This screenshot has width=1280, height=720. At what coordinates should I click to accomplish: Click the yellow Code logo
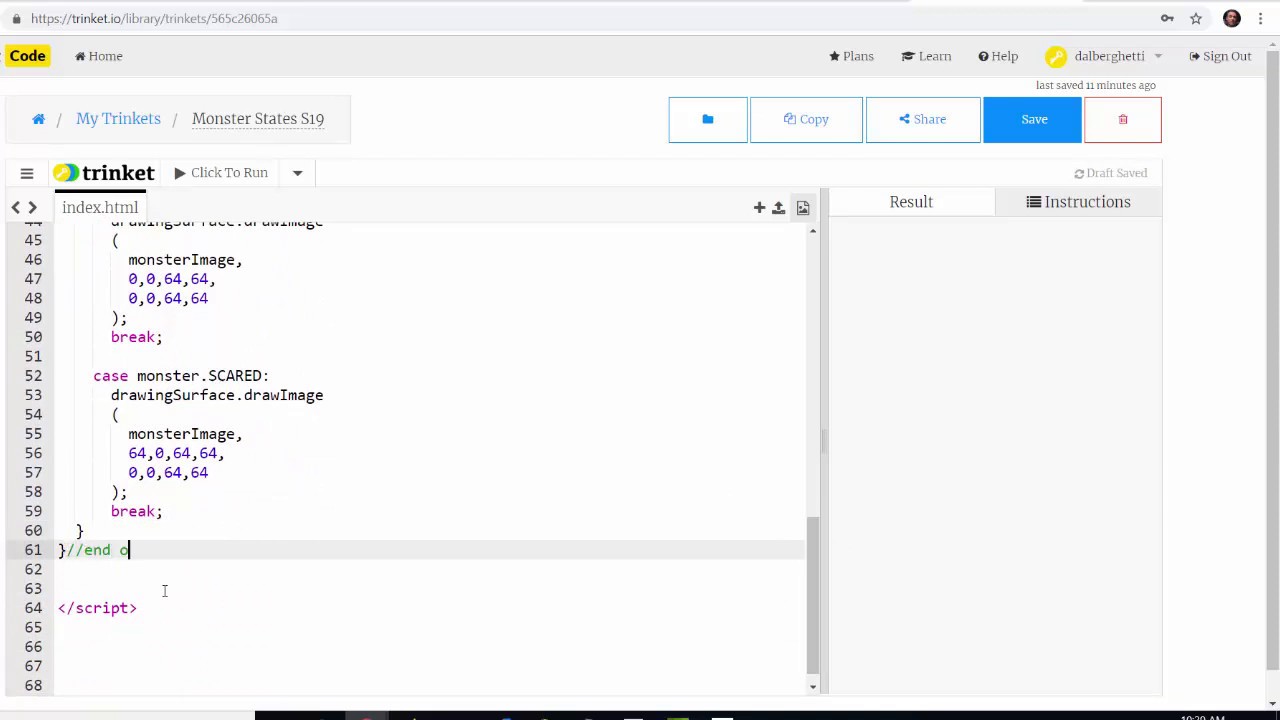pyautogui.click(x=27, y=56)
